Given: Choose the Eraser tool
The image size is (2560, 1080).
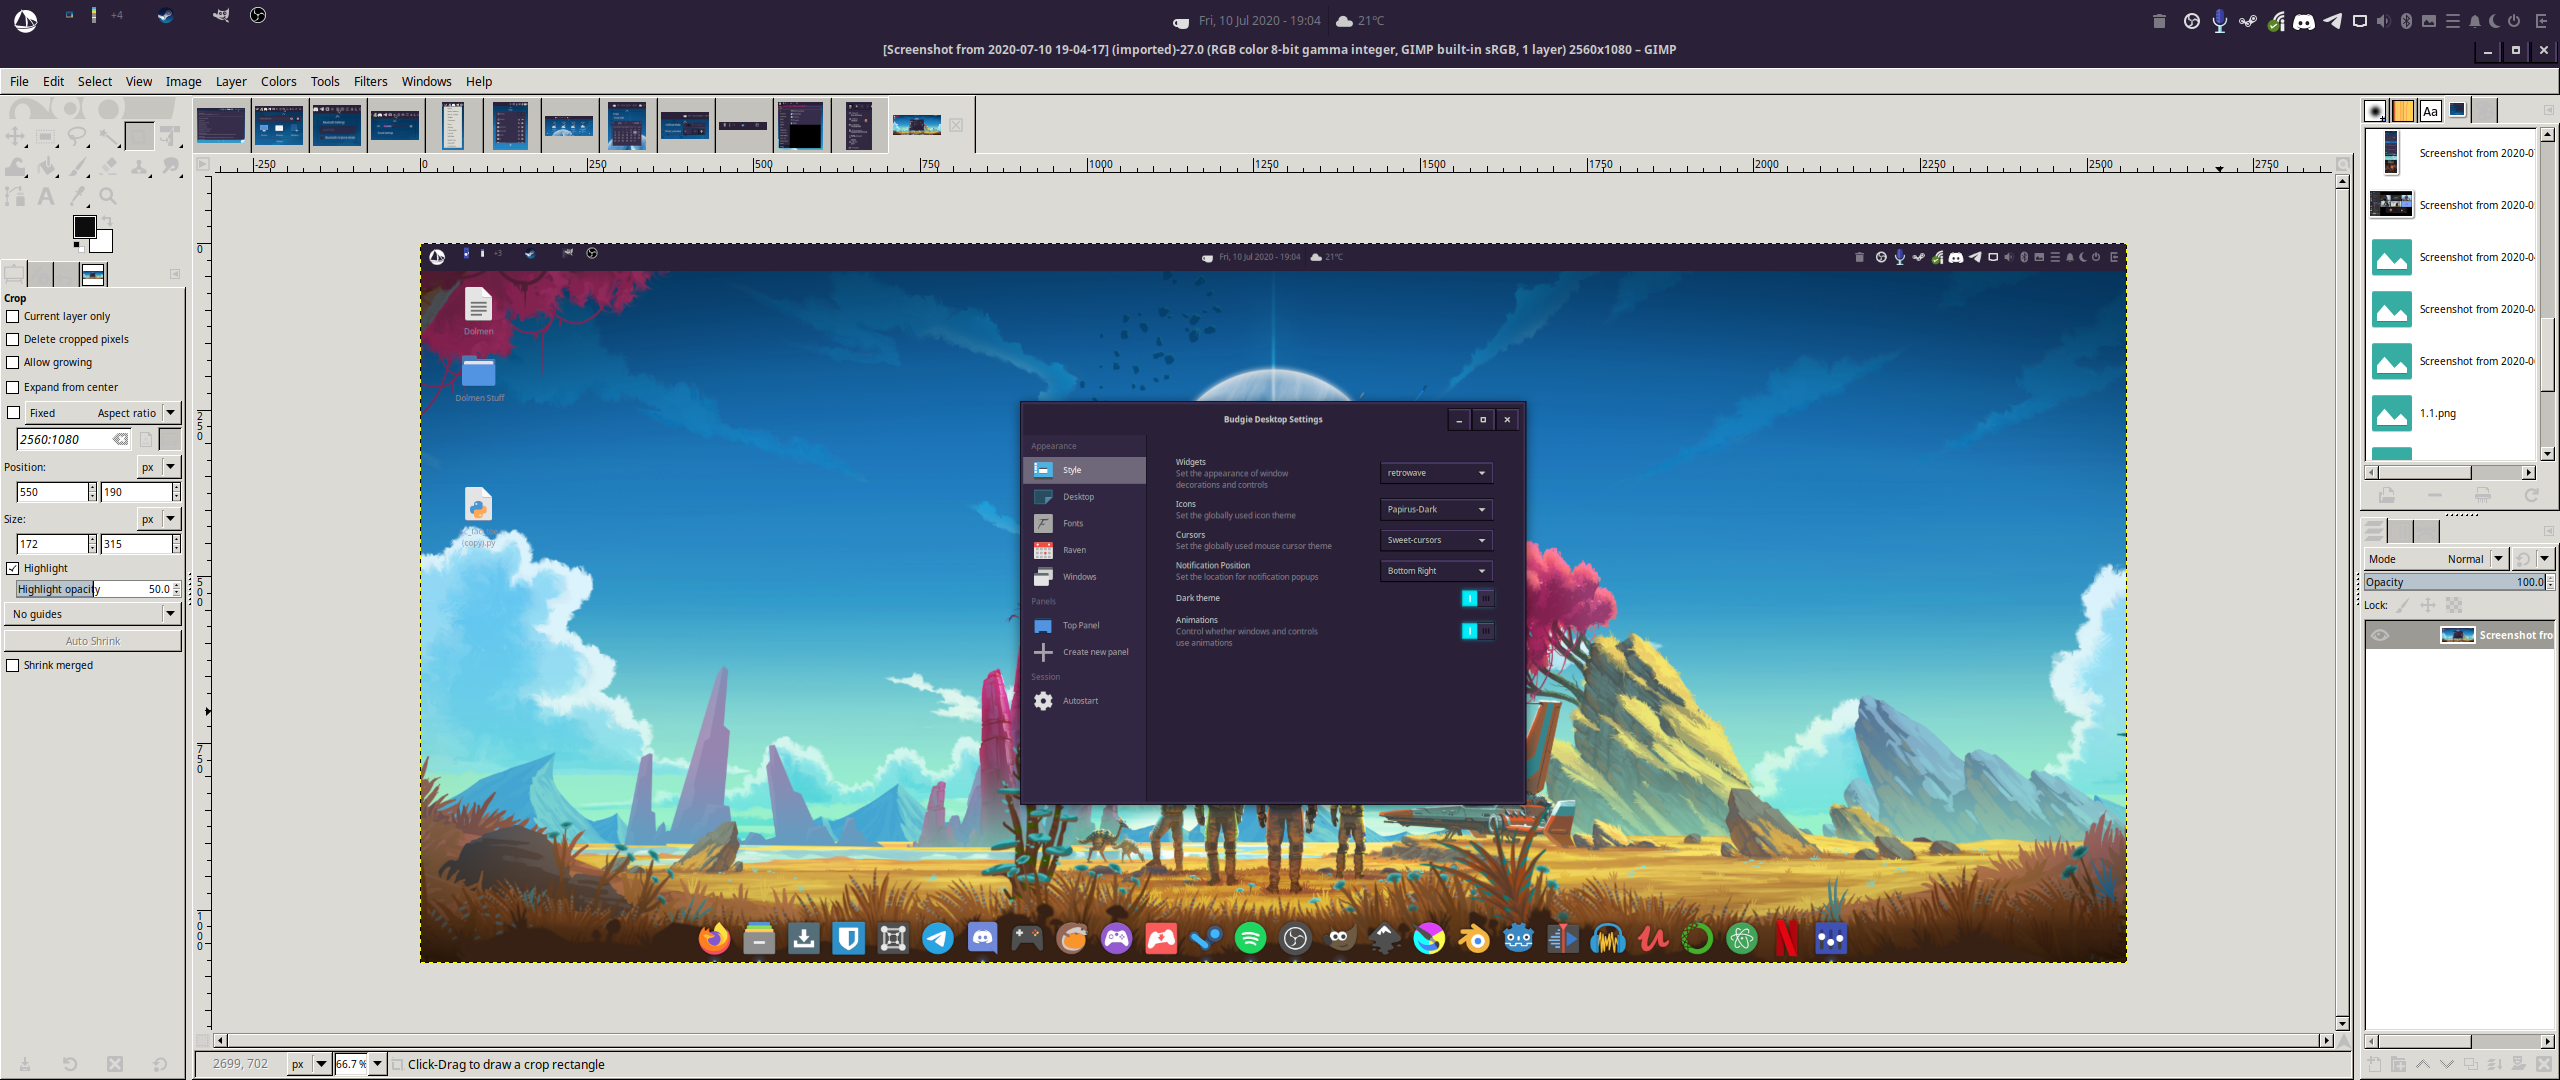Looking at the screenshot, I should [110, 166].
